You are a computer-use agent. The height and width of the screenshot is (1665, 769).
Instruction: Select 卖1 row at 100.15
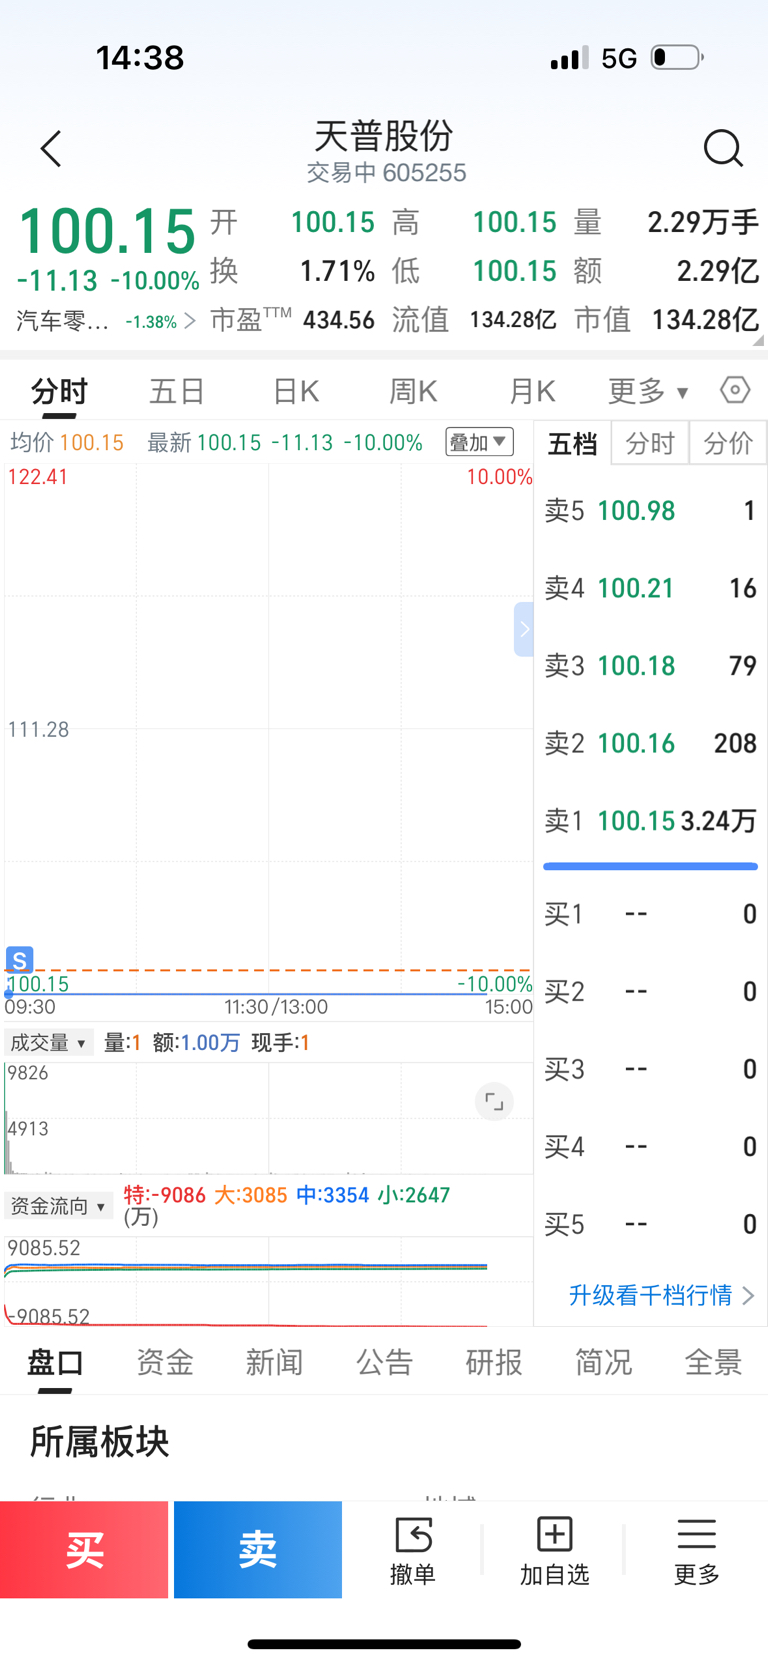650,821
